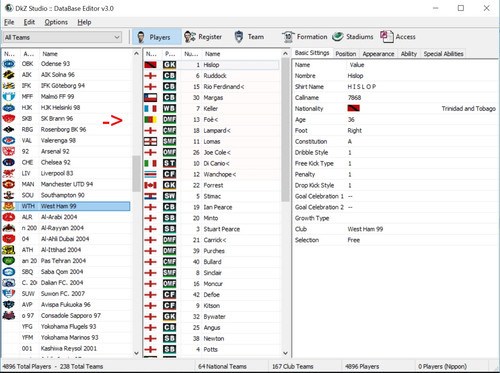The height and width of the screenshot is (373, 500).
Task: Select the Chelsea 92 team row
Action: pos(66,162)
